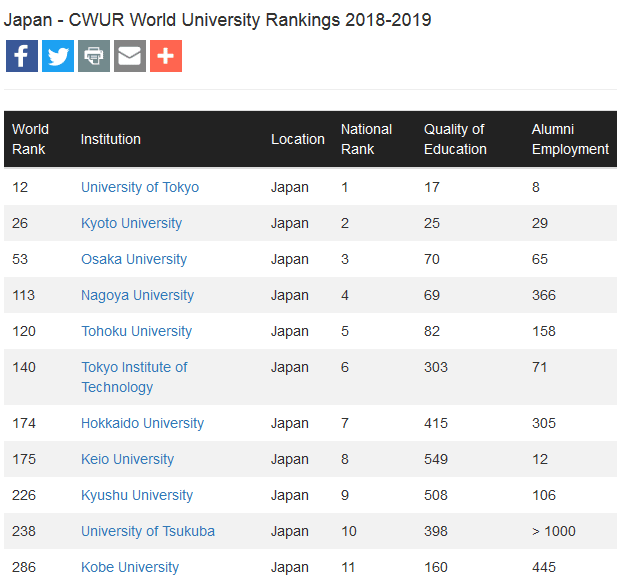
Task: Select quality of education value 69
Action: pyautogui.click(x=432, y=295)
